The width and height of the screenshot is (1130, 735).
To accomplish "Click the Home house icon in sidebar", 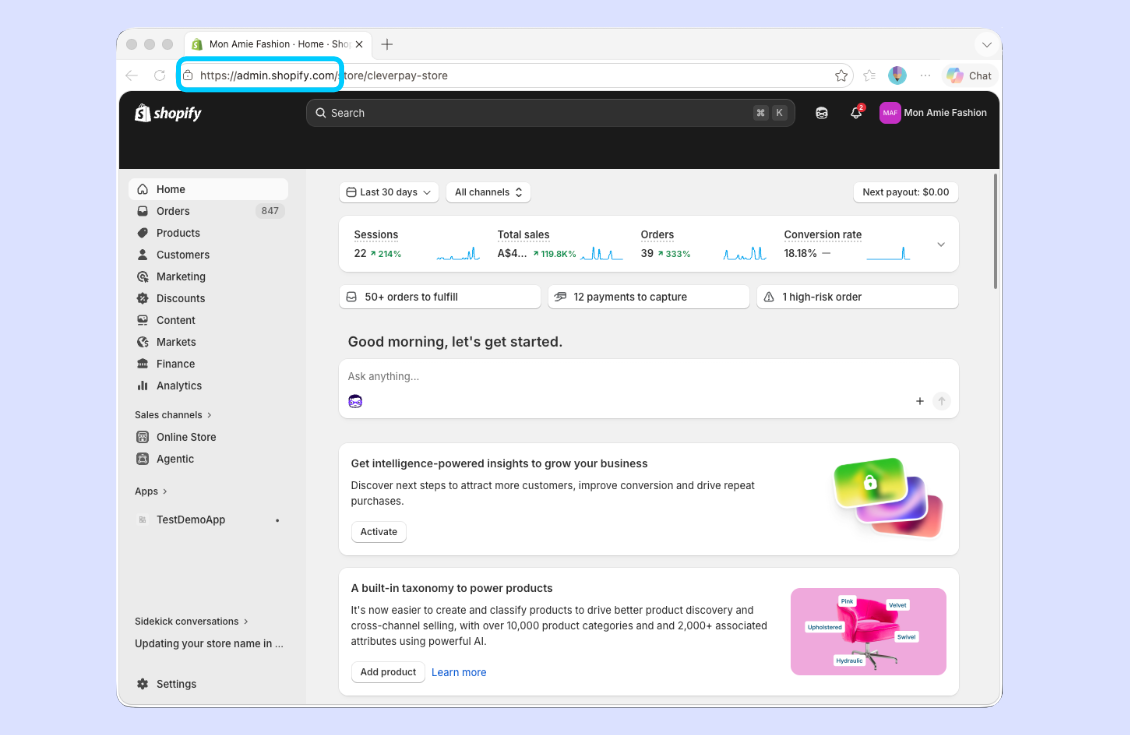I will 143,190.
